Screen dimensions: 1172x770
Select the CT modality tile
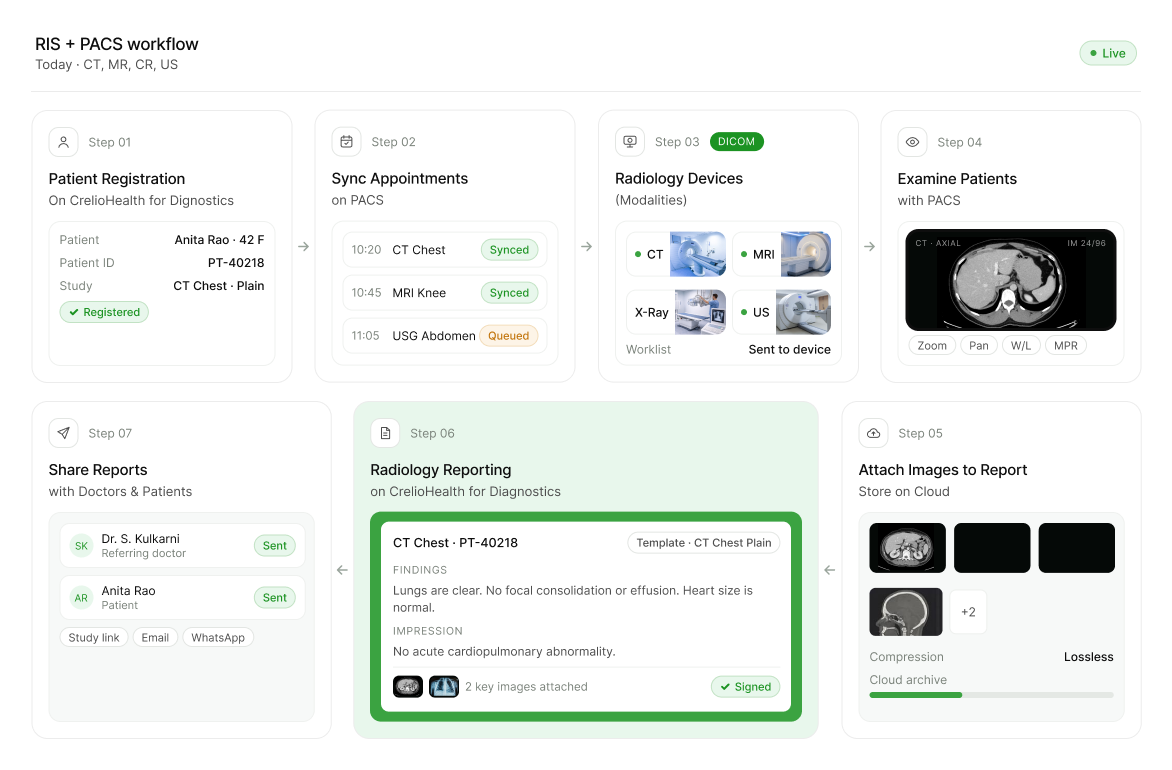(676, 254)
